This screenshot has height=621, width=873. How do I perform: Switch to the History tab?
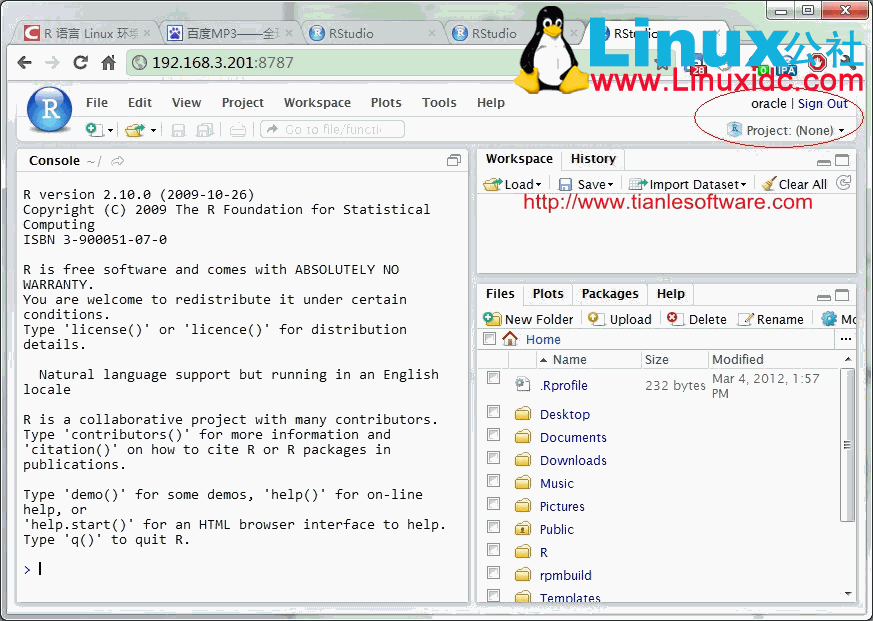[x=593, y=158]
